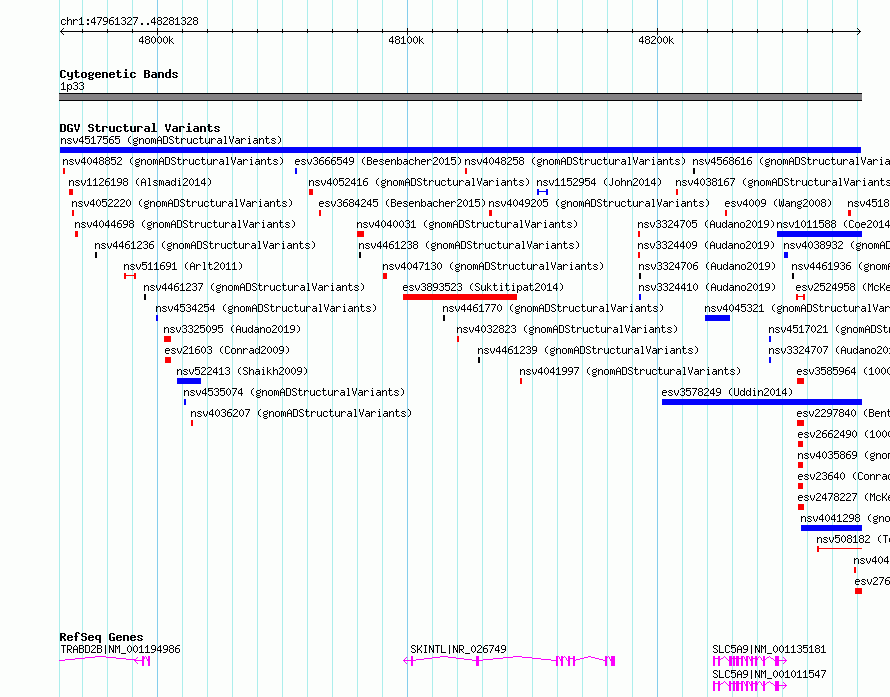Select the red nsv4044698 variant marker
Image resolution: width=890 pixels, height=697 pixels.
[77, 234]
